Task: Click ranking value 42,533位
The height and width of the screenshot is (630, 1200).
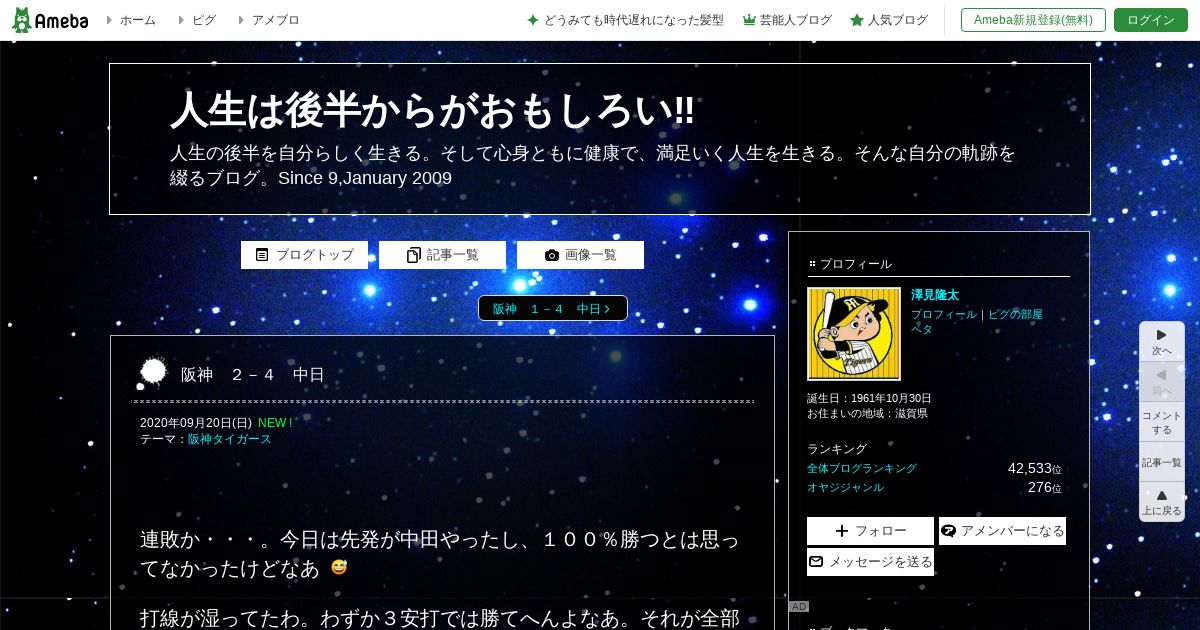Action: coord(1035,468)
